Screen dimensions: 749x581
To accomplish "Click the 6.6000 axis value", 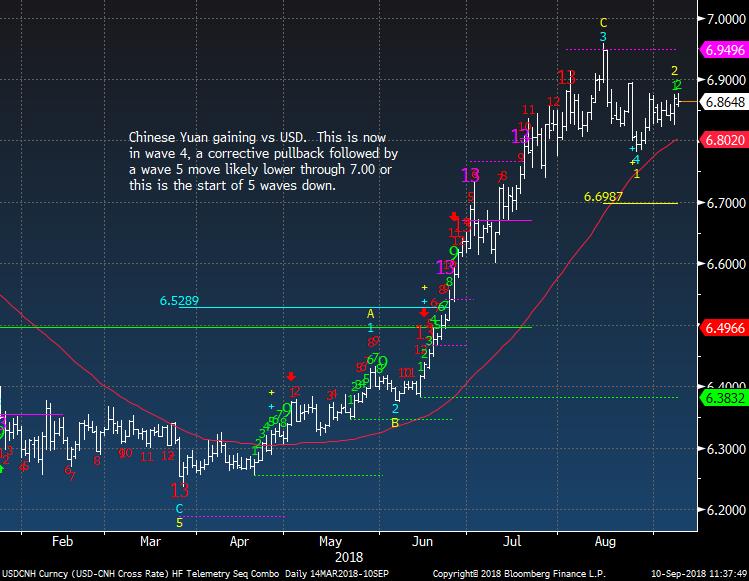I will coord(725,264).
